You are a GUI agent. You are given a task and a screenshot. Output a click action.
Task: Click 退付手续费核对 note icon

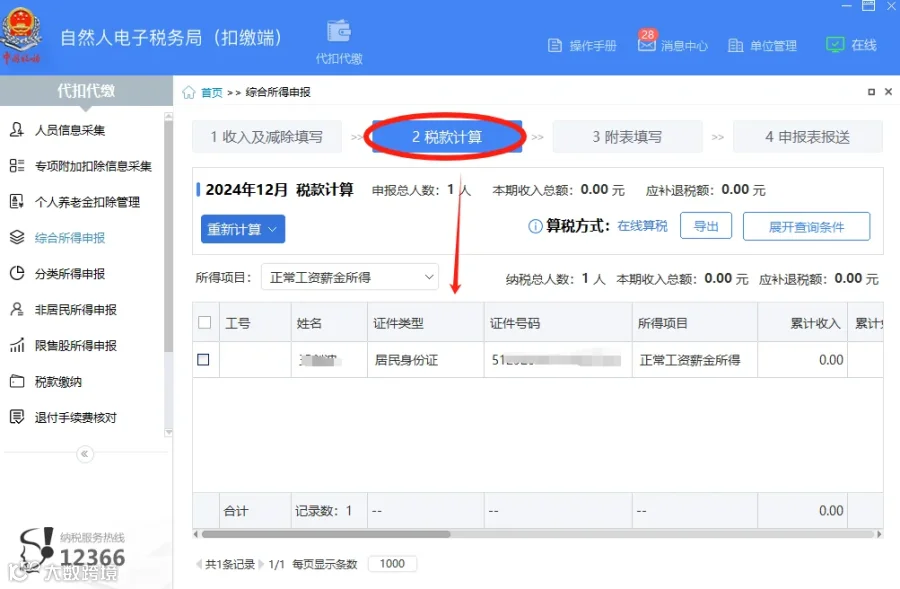(17, 417)
